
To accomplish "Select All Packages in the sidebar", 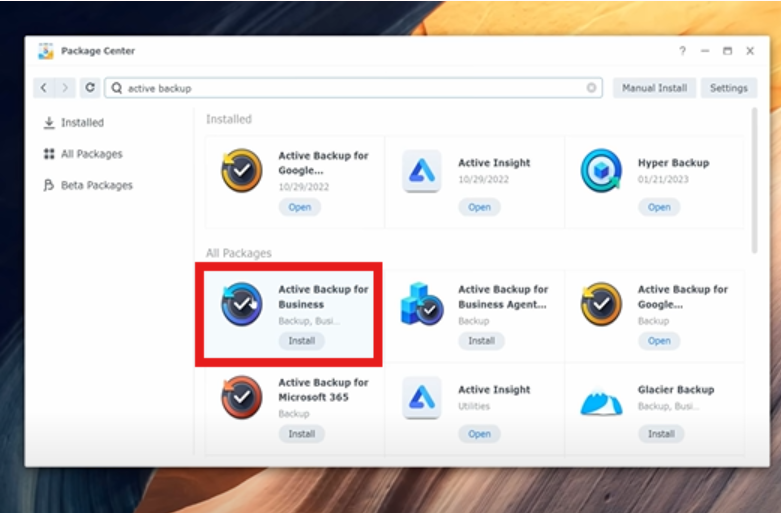I will (x=83, y=154).
